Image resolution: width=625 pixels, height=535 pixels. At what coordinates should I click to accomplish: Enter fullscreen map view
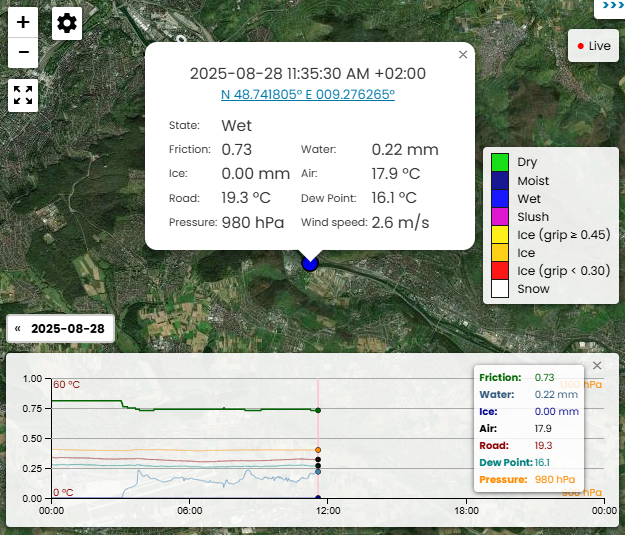[x=23, y=96]
